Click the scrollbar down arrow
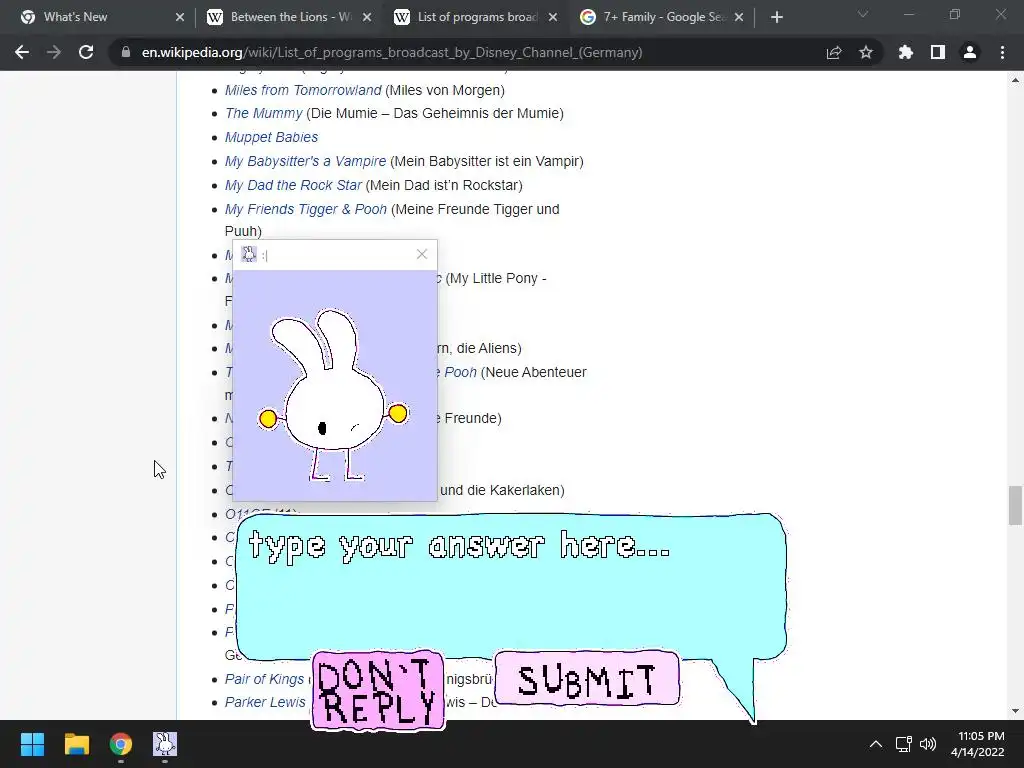This screenshot has width=1024, height=768. click(1015, 711)
